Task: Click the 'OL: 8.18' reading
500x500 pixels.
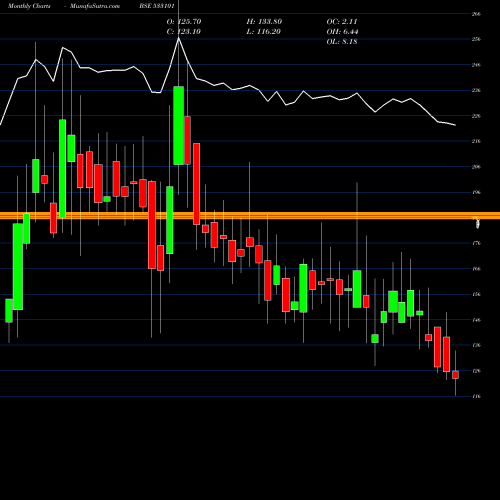Action: (342, 42)
